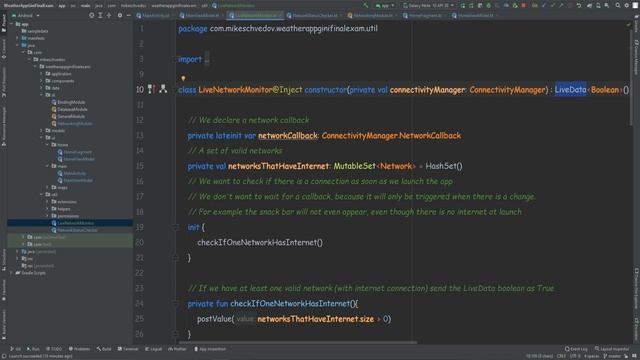Open the Run tool window button
The width and height of the screenshot is (640, 360).
33,349
